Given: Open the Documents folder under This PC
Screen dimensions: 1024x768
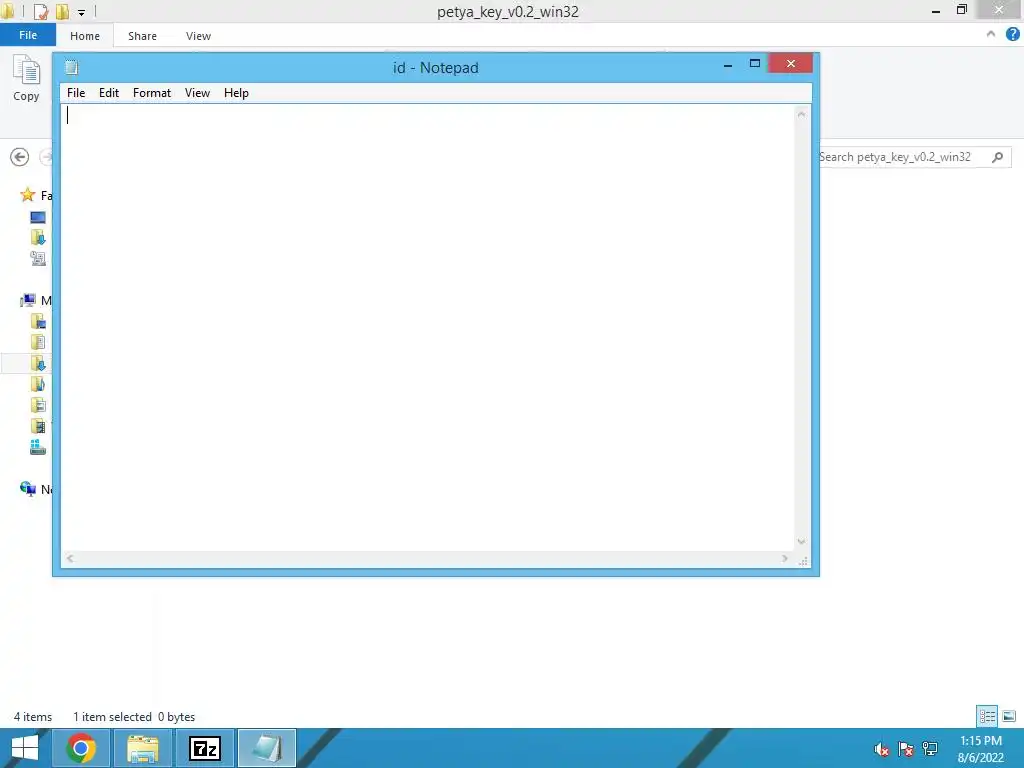Looking at the screenshot, I should coord(38,342).
